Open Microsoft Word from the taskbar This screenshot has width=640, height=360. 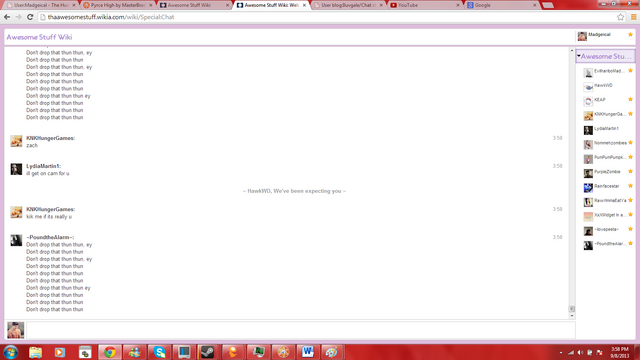307,352
